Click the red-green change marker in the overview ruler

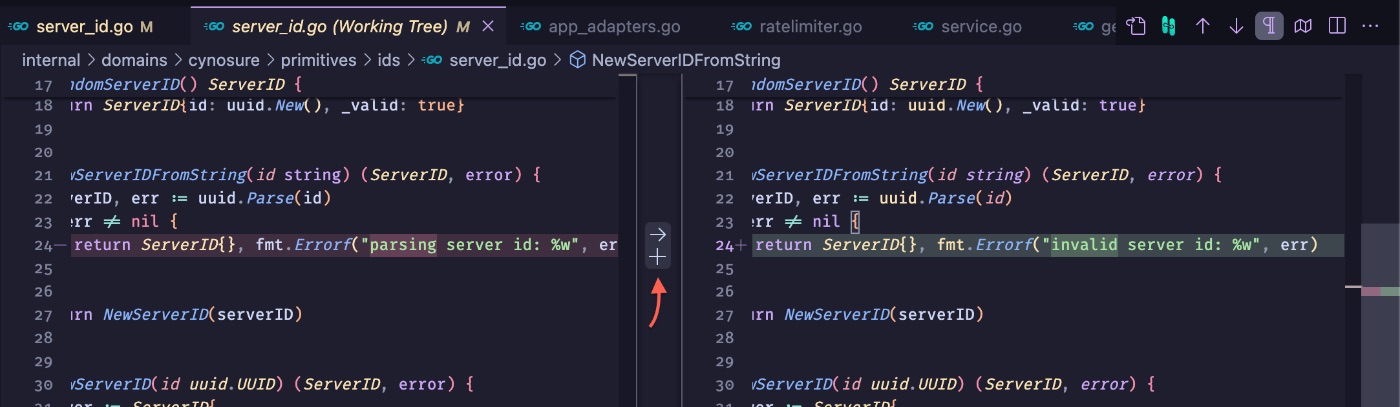click(1381, 291)
